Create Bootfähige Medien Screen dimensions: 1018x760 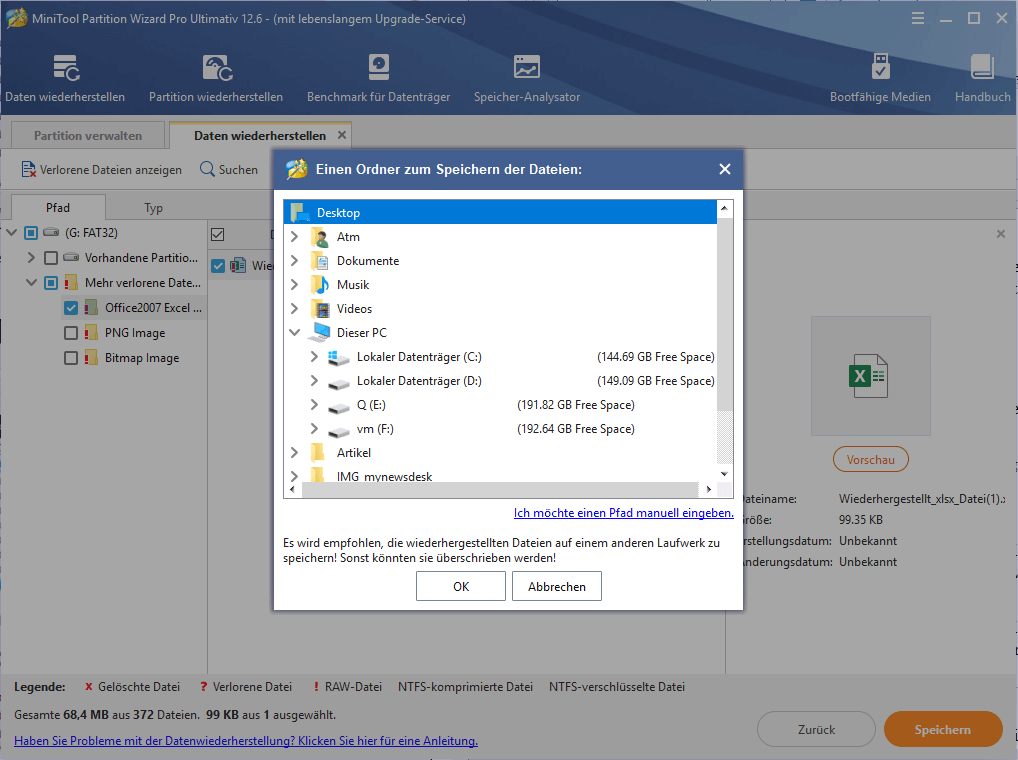(880, 67)
